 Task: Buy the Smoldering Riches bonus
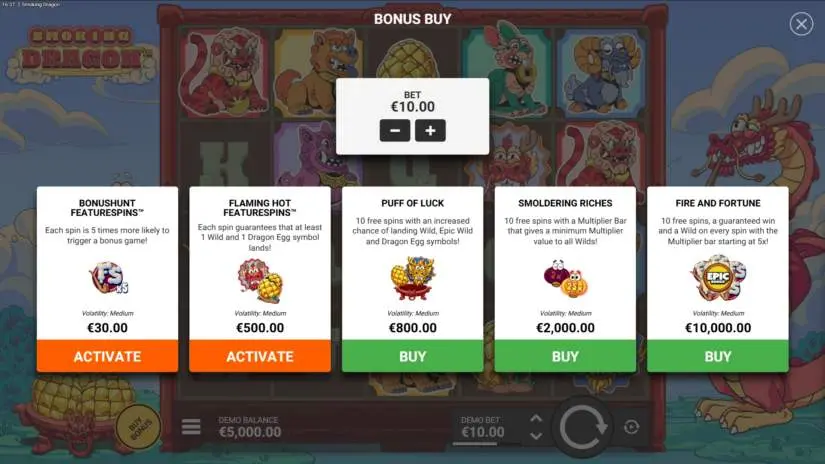565,356
